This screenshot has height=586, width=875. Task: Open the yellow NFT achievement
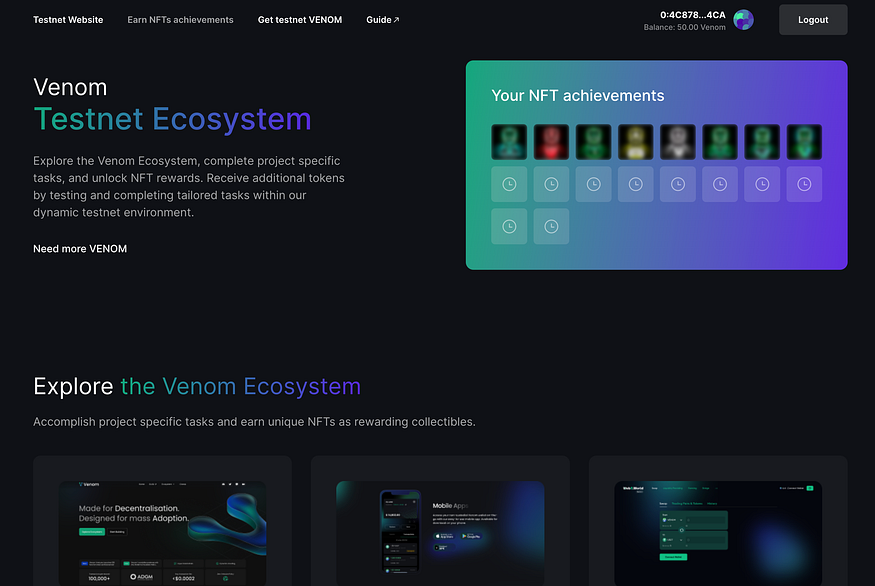coord(636,142)
